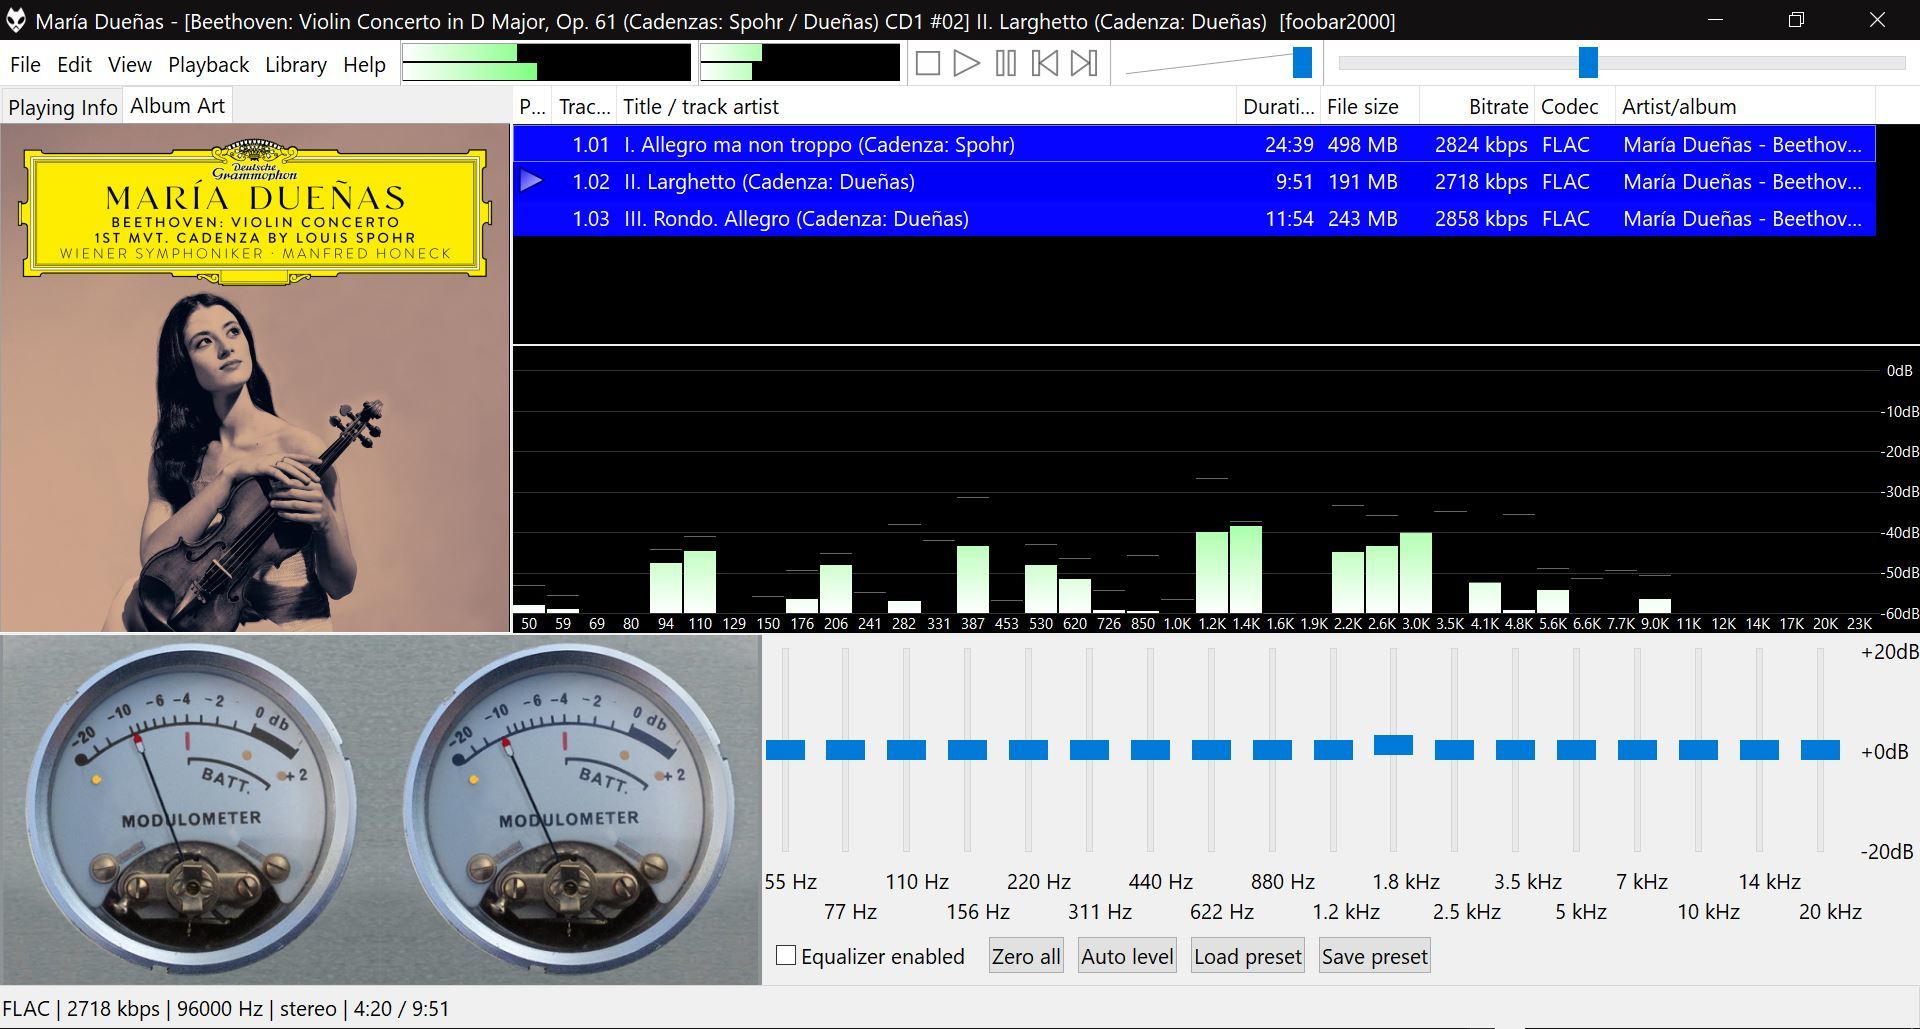Click the spectrum analyzer visualization
The width and height of the screenshot is (1920, 1029).
pyautogui.click(x=1216, y=490)
